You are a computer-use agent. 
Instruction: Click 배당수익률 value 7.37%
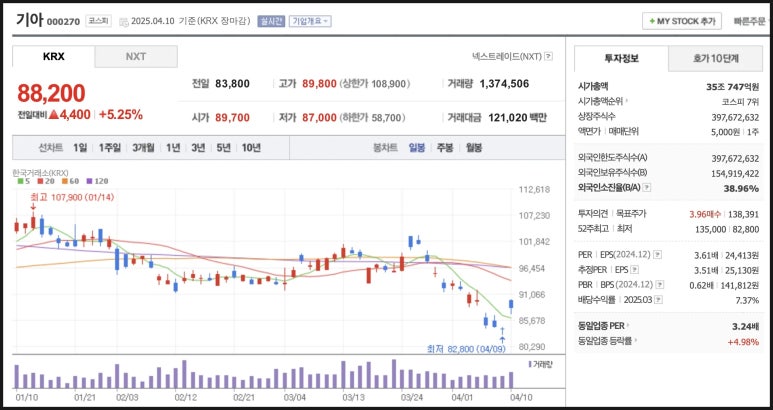747,300
